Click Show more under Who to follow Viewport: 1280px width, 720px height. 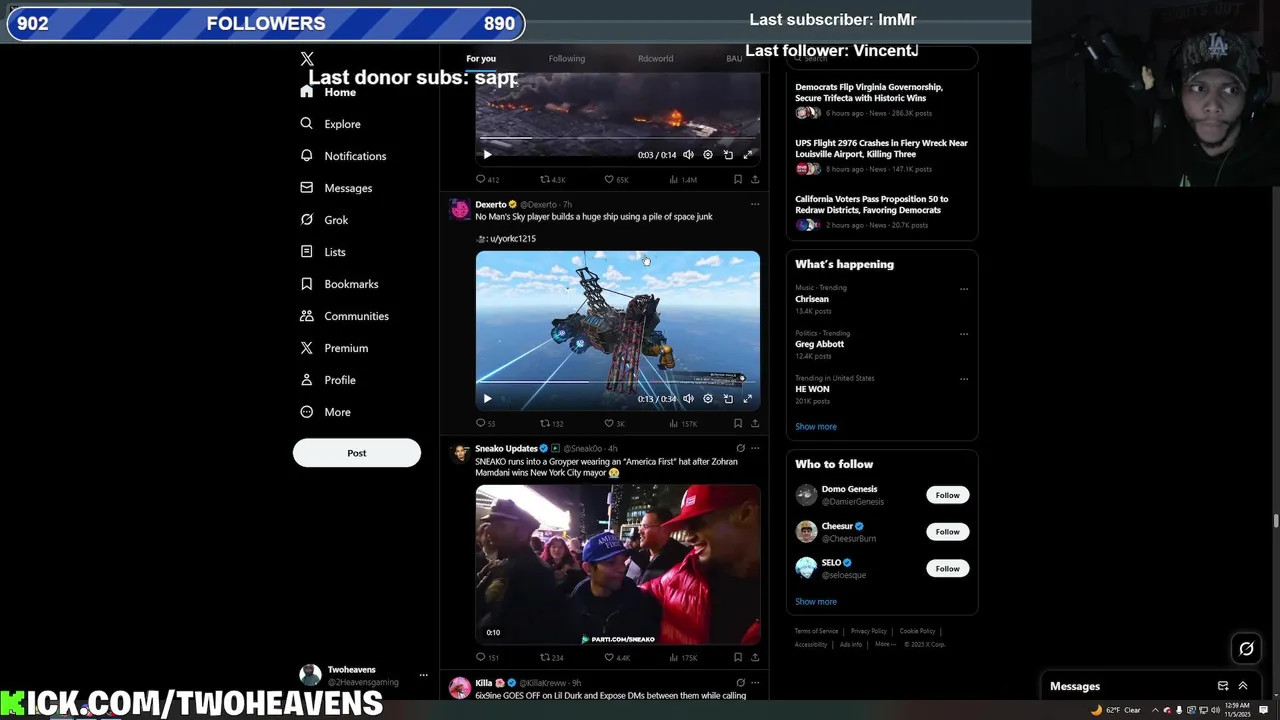tap(816, 602)
